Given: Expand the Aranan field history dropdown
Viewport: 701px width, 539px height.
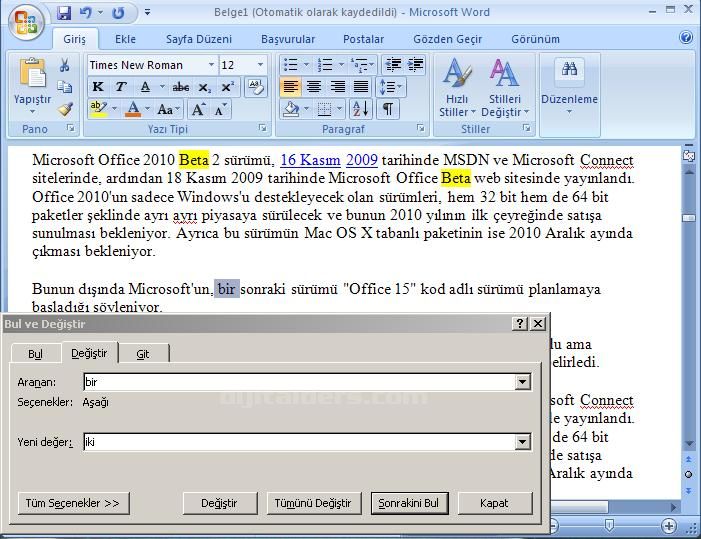Looking at the screenshot, I should [522, 382].
